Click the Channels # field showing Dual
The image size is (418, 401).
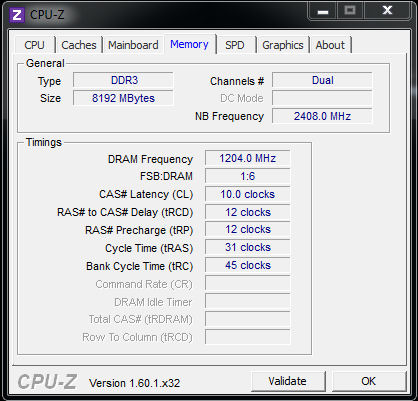322,80
